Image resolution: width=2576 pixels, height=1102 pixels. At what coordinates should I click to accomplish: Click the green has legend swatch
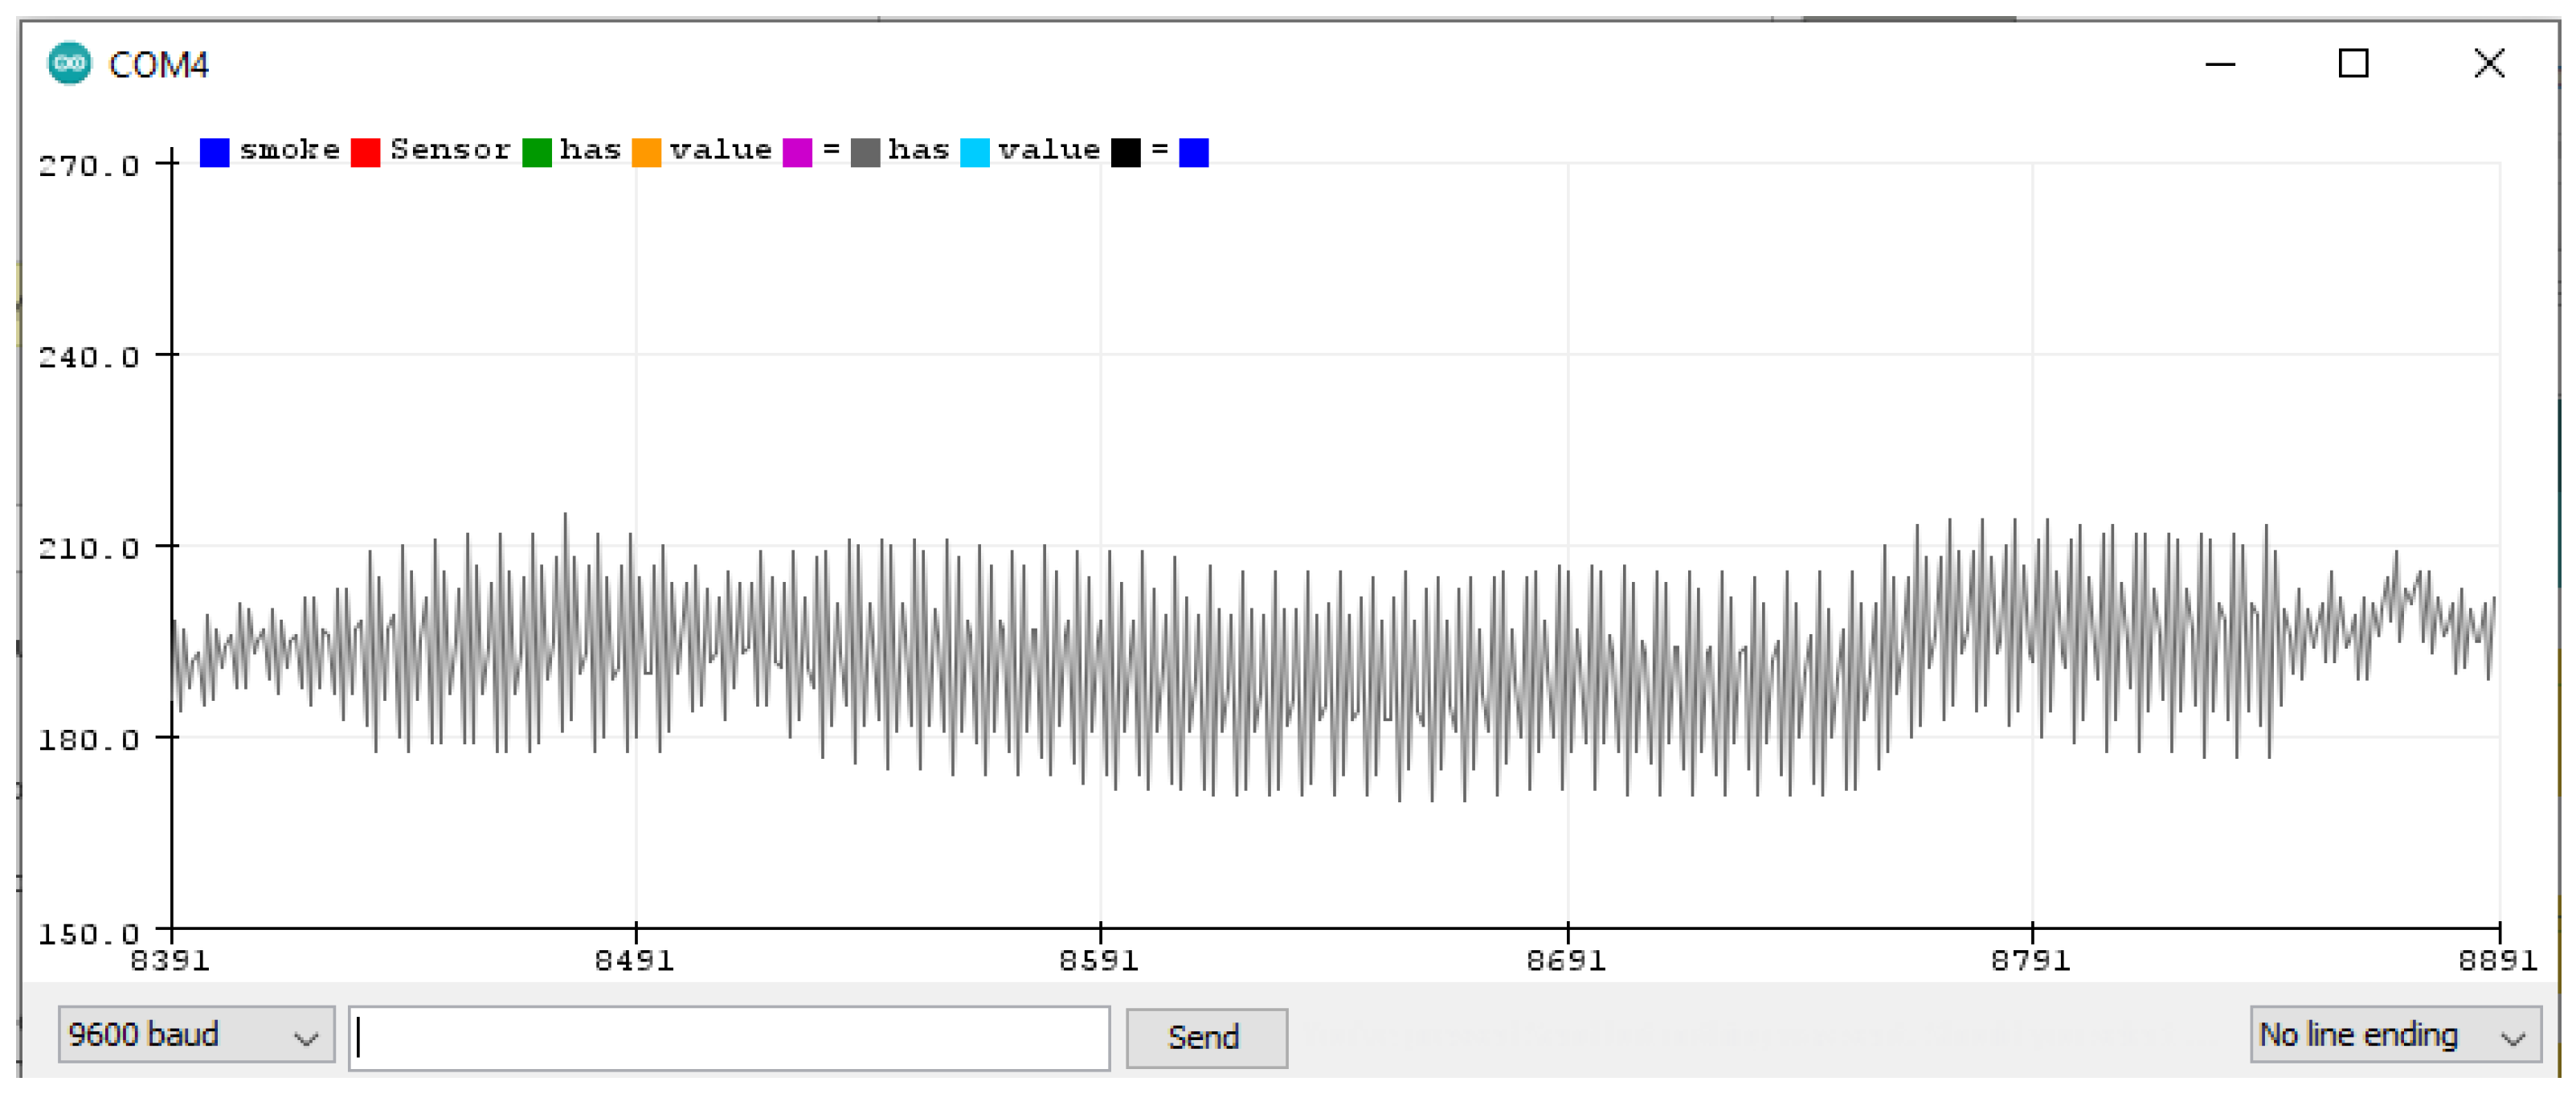coord(537,152)
